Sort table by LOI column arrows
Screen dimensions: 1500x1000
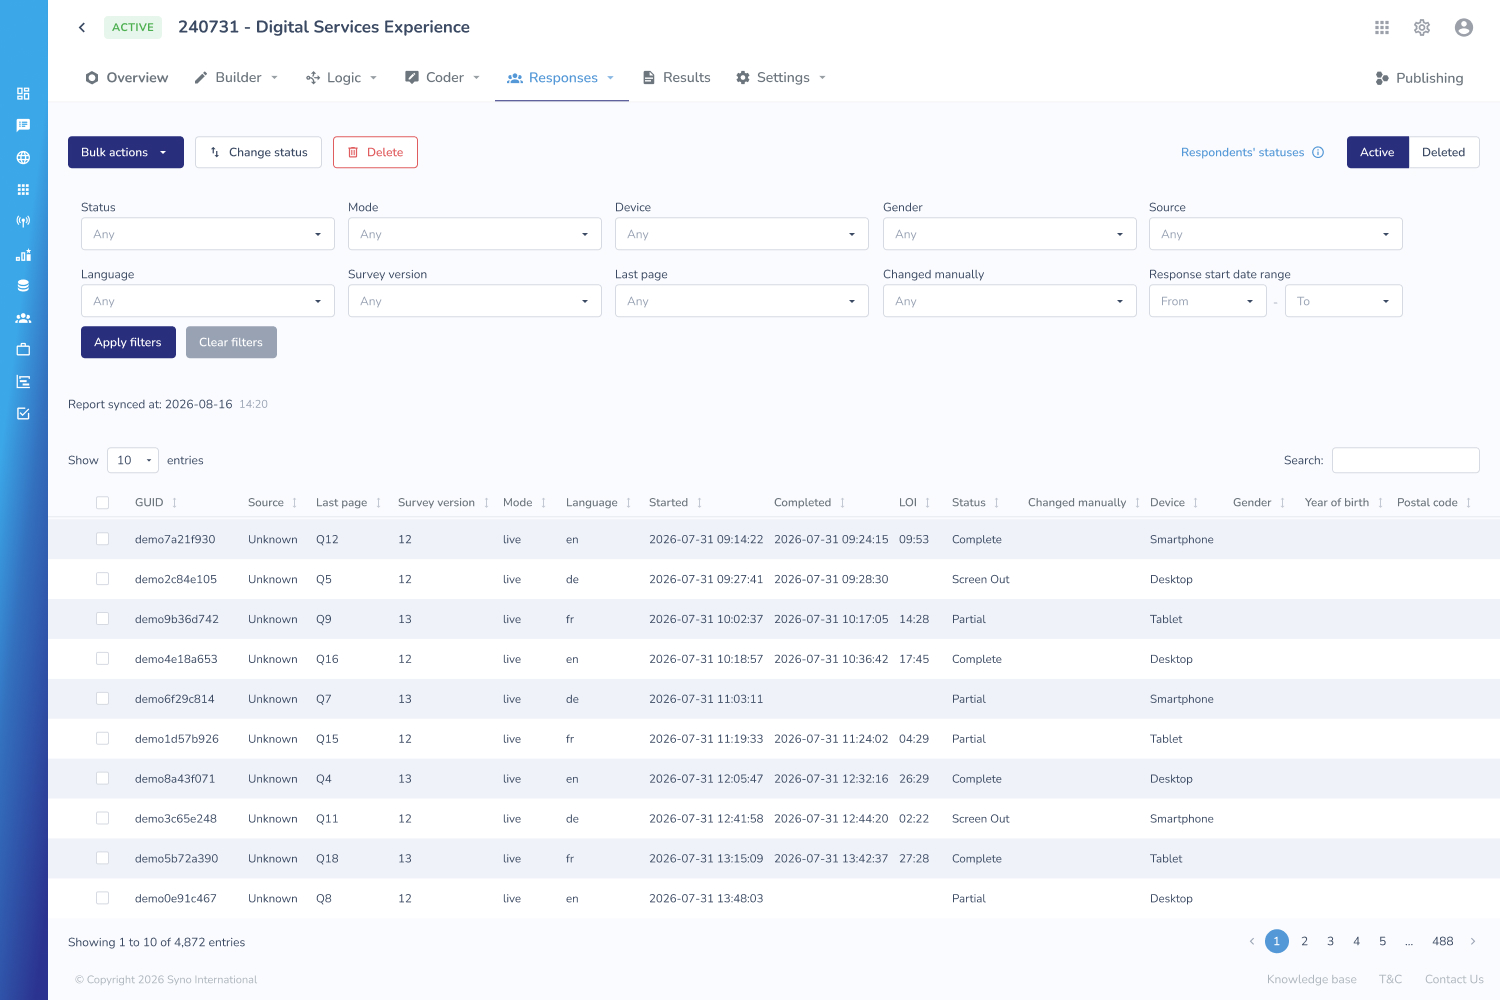(927, 503)
